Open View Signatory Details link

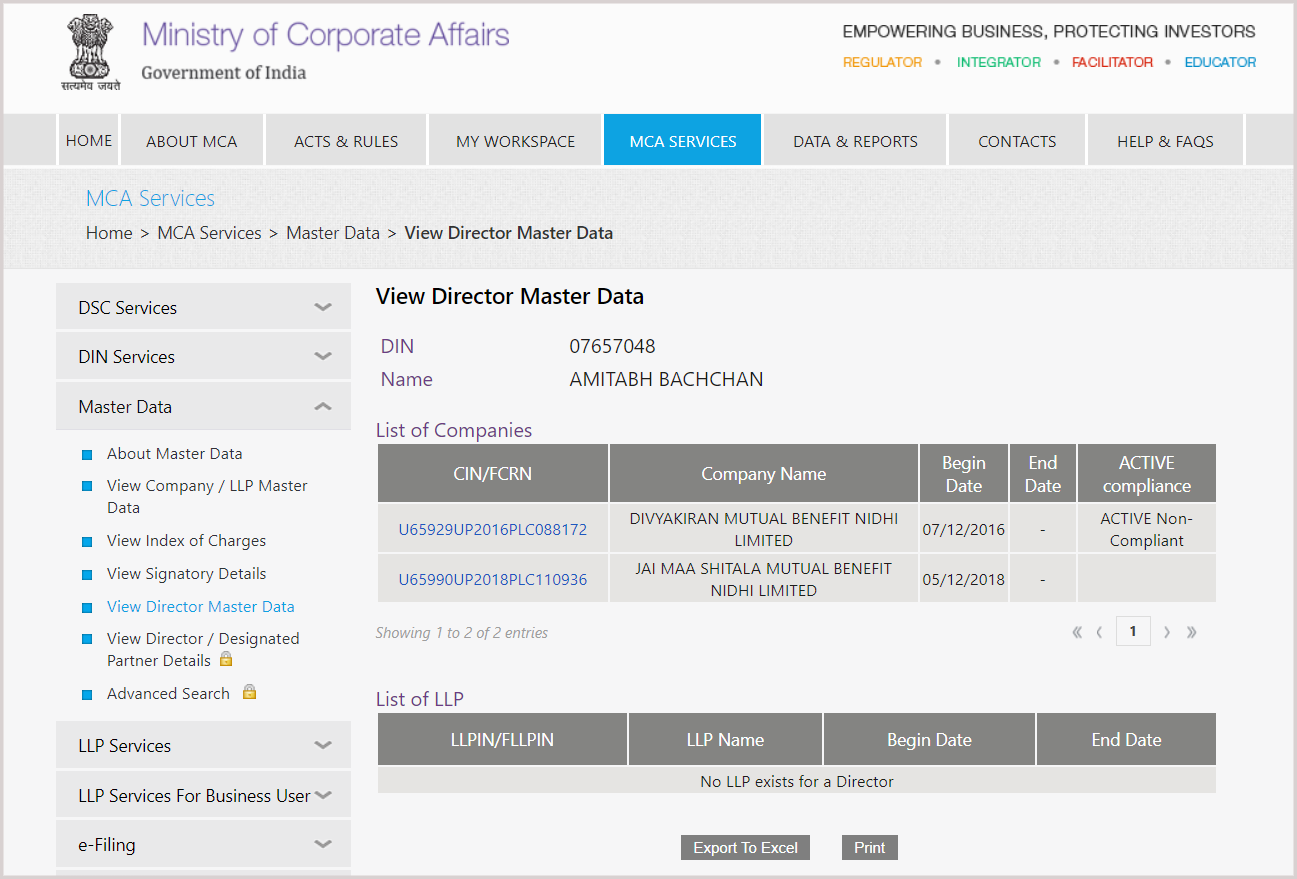pyautogui.click(x=186, y=573)
